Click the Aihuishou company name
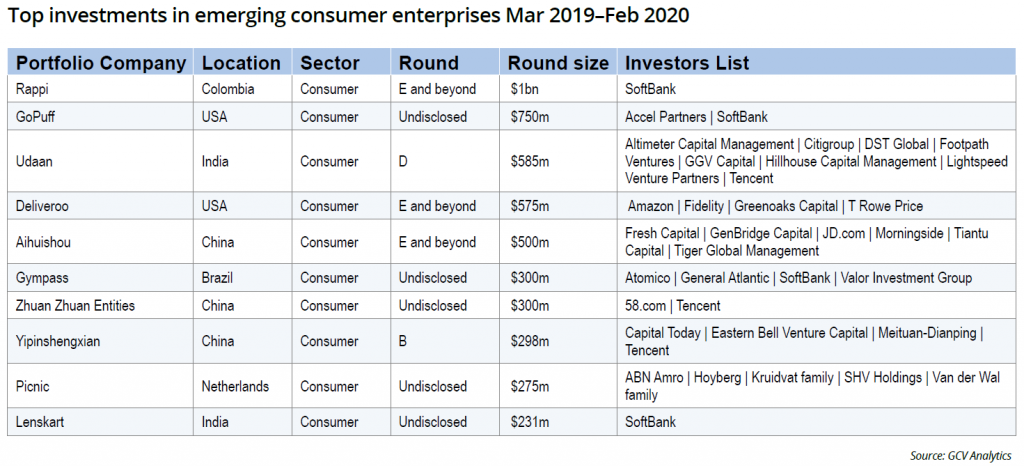This screenshot has height=466, width=1024. click(x=44, y=242)
